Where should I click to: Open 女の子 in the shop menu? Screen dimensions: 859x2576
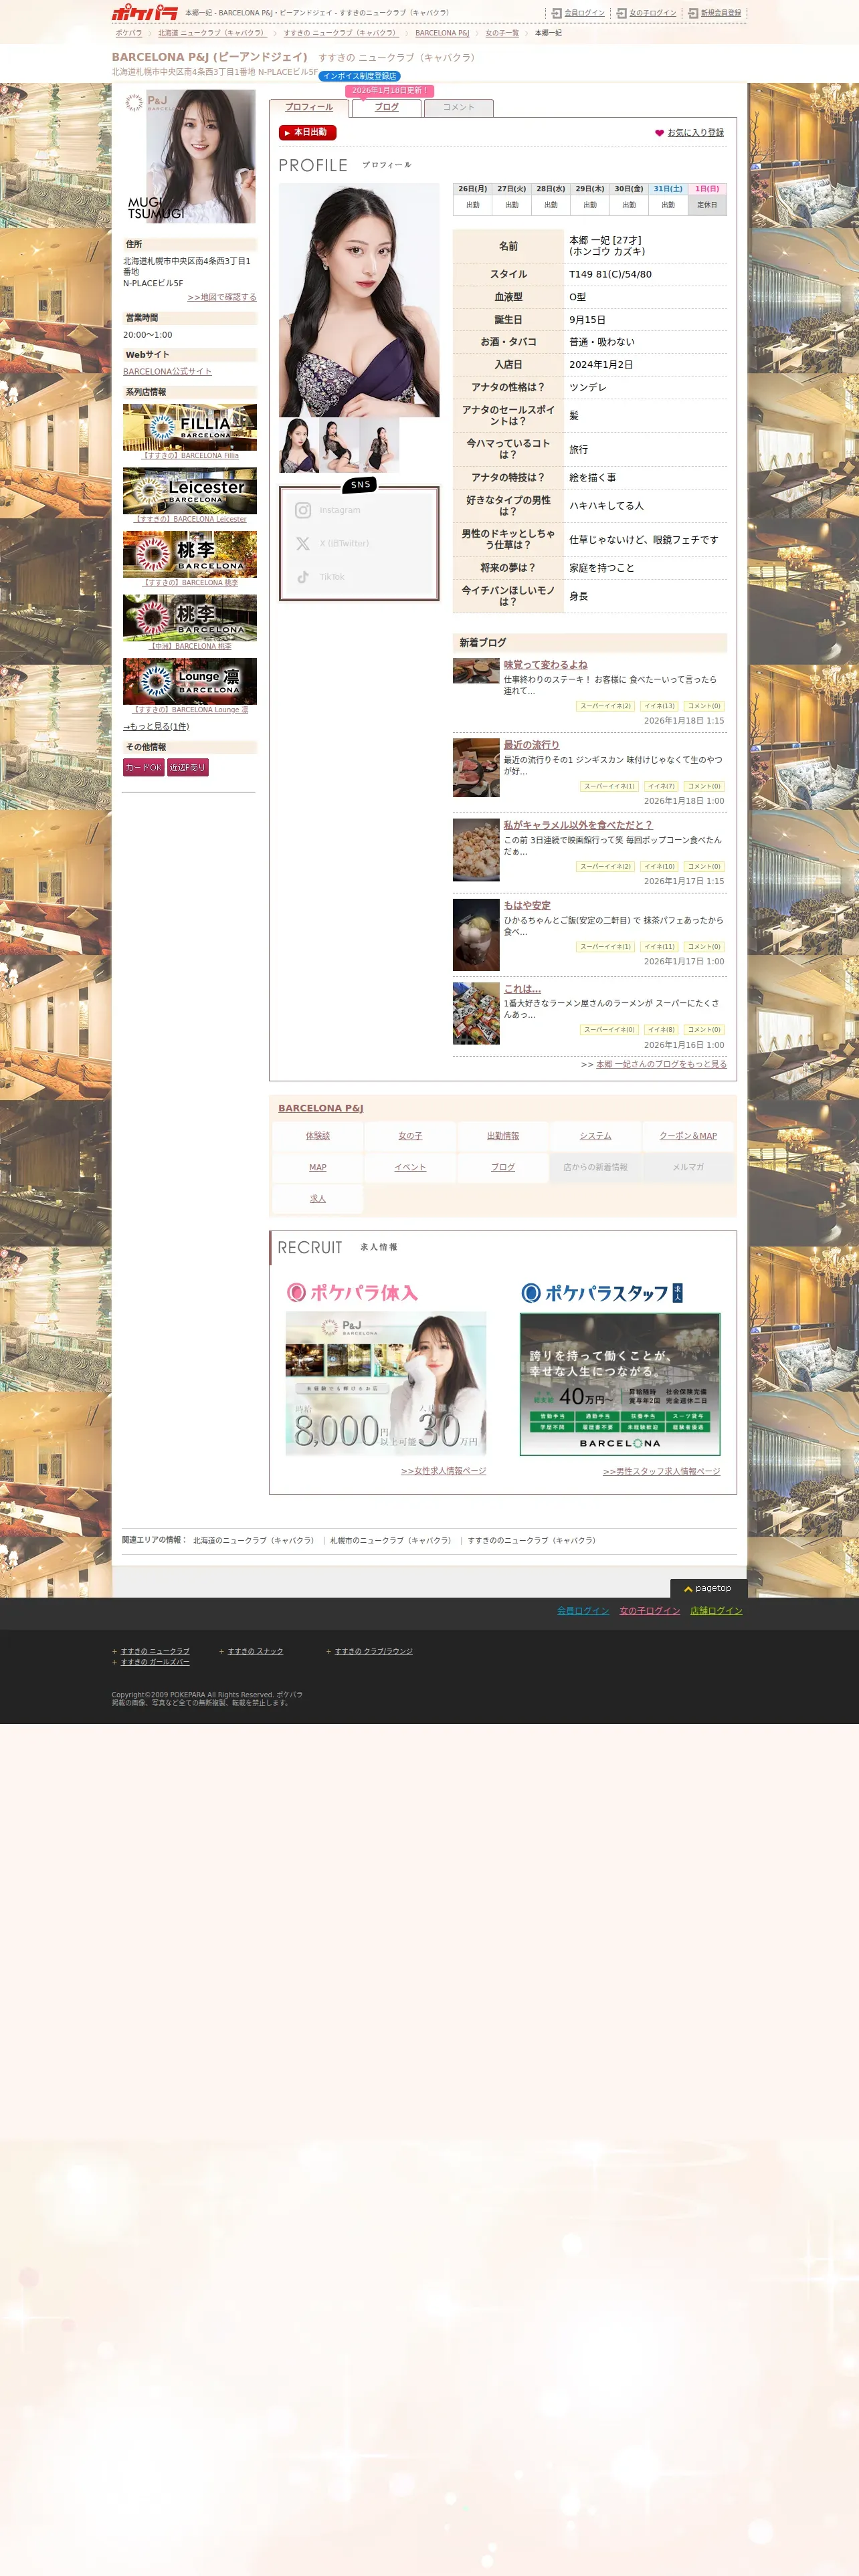[x=410, y=1136]
